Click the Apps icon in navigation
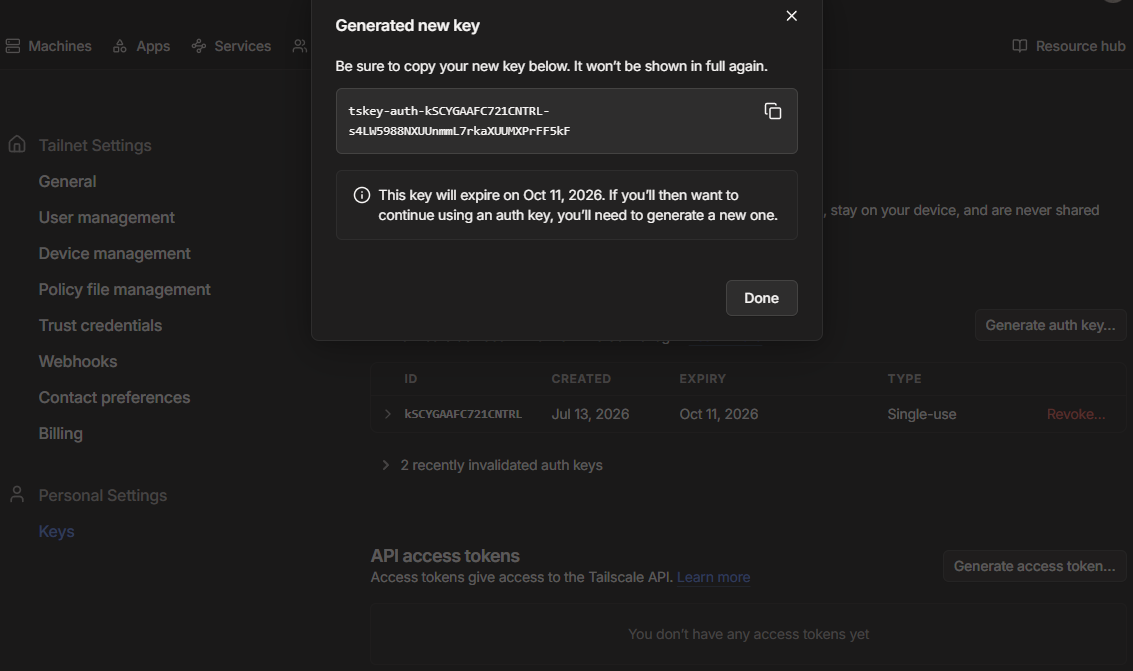This screenshot has width=1133, height=671. click(x=120, y=46)
